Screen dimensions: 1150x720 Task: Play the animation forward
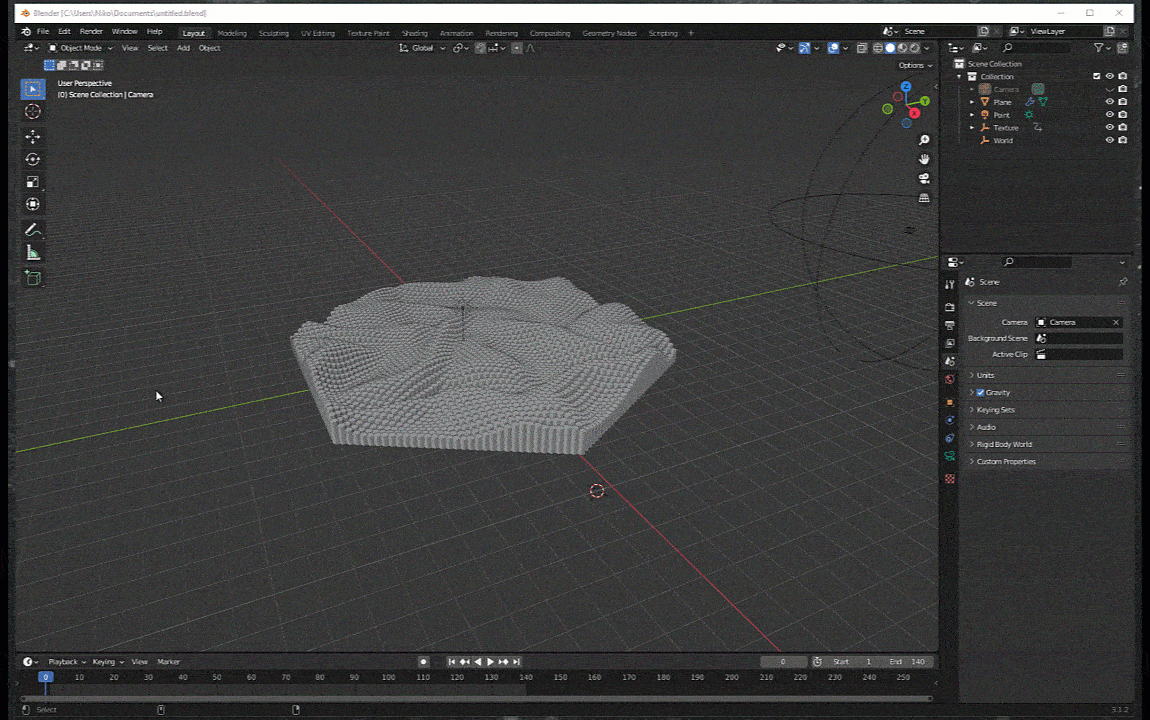click(491, 661)
